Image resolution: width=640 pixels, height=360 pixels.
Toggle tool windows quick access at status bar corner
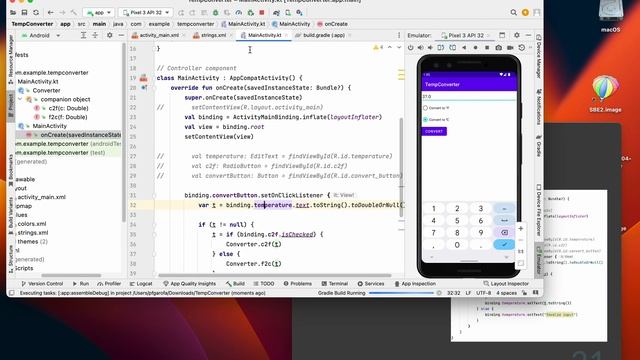(12, 293)
